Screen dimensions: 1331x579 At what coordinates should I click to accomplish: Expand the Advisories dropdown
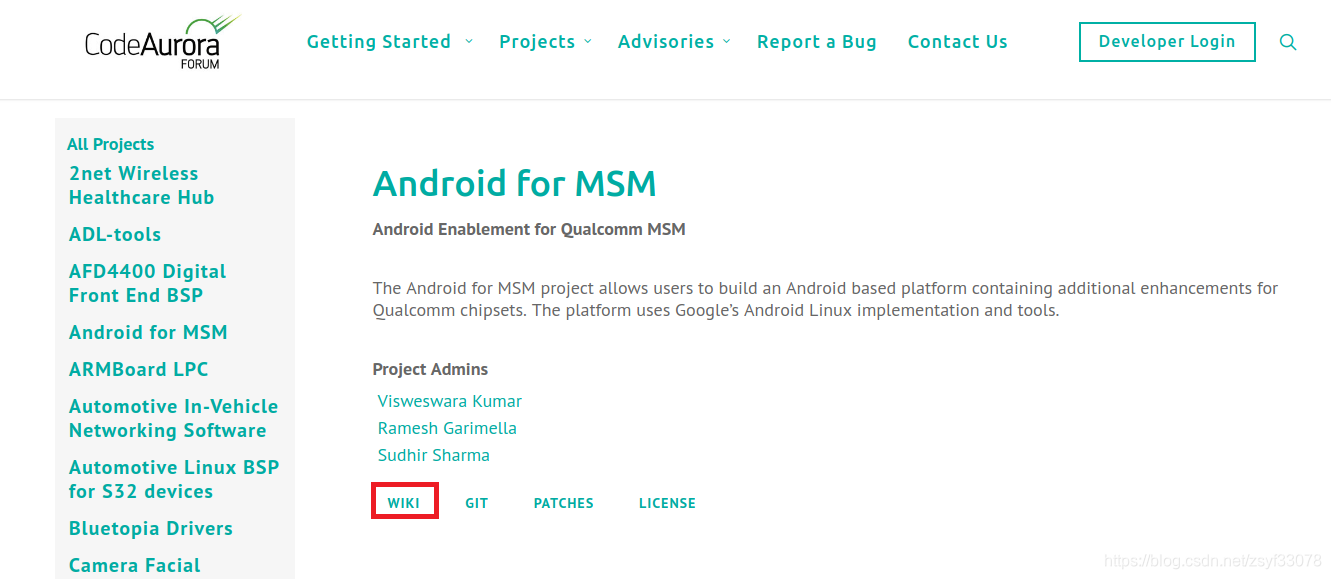coord(666,41)
